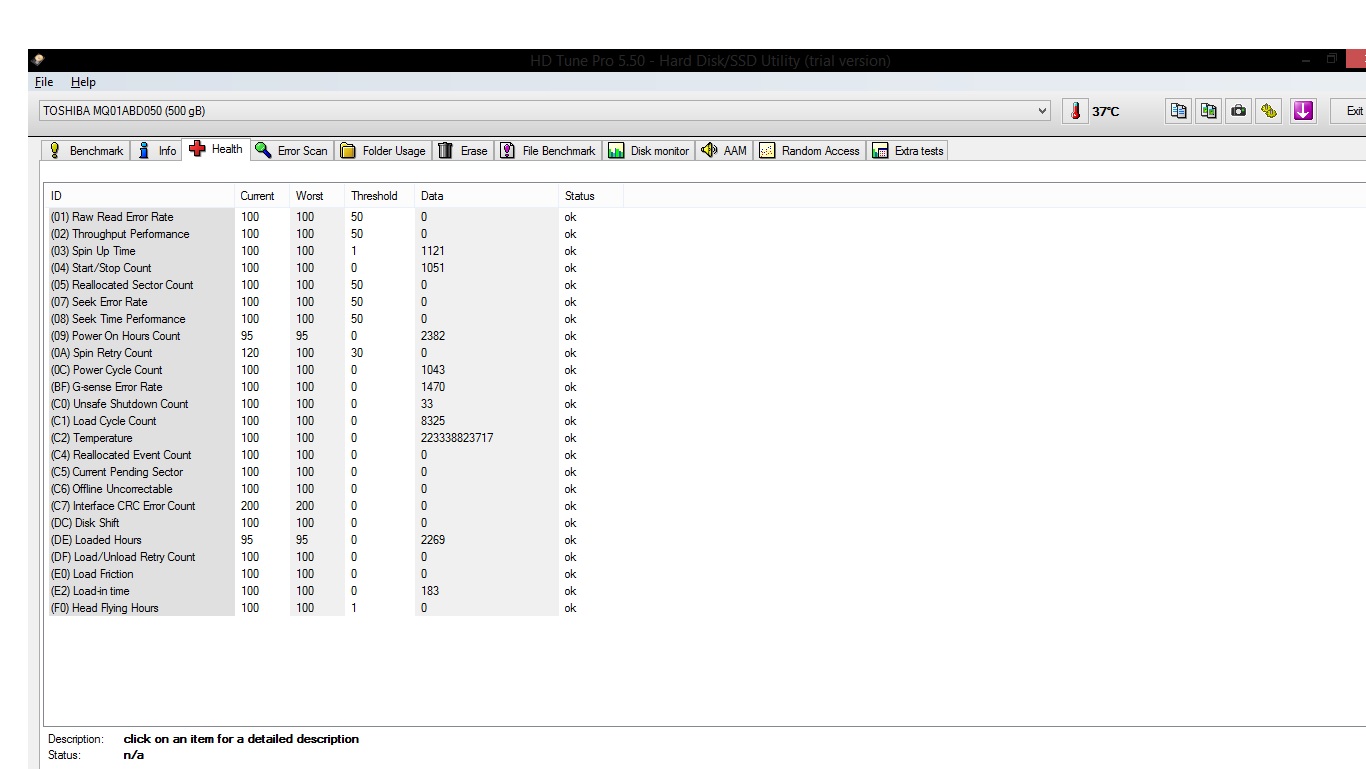Select the (C2) Temperature row
1366x769 pixels.
pyautogui.click(x=335, y=438)
